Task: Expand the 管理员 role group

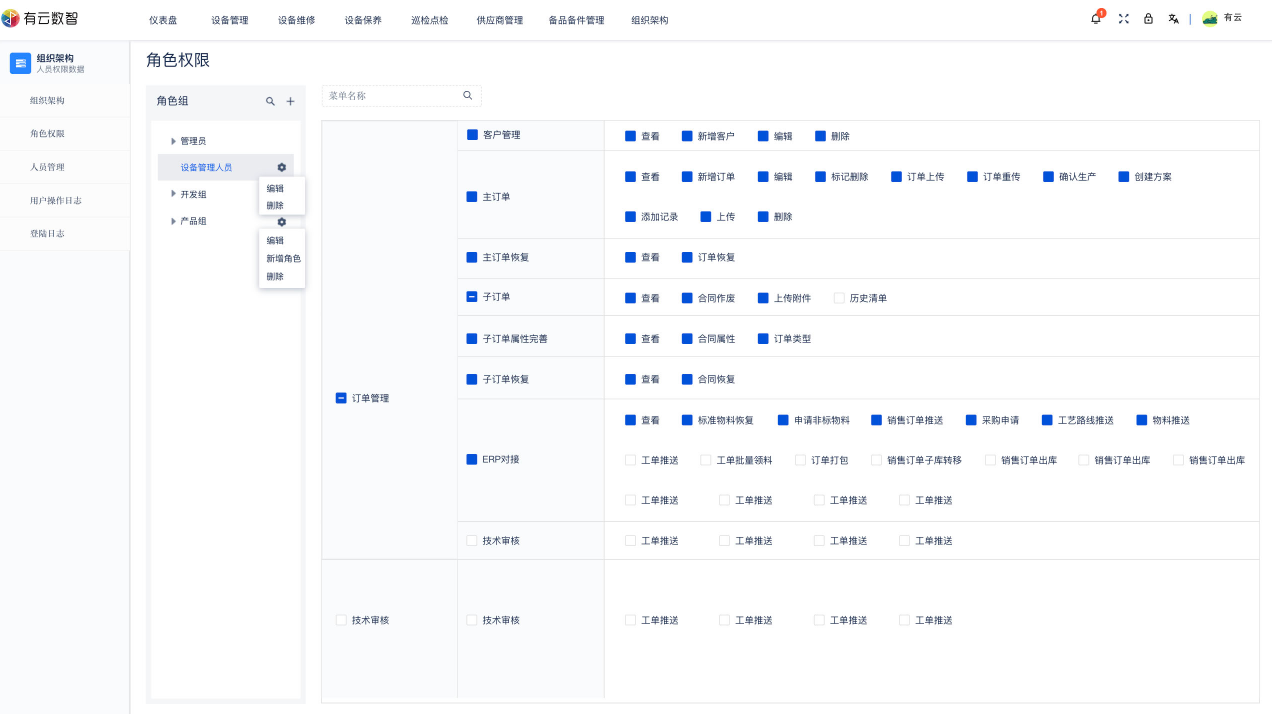Action: click(x=173, y=141)
